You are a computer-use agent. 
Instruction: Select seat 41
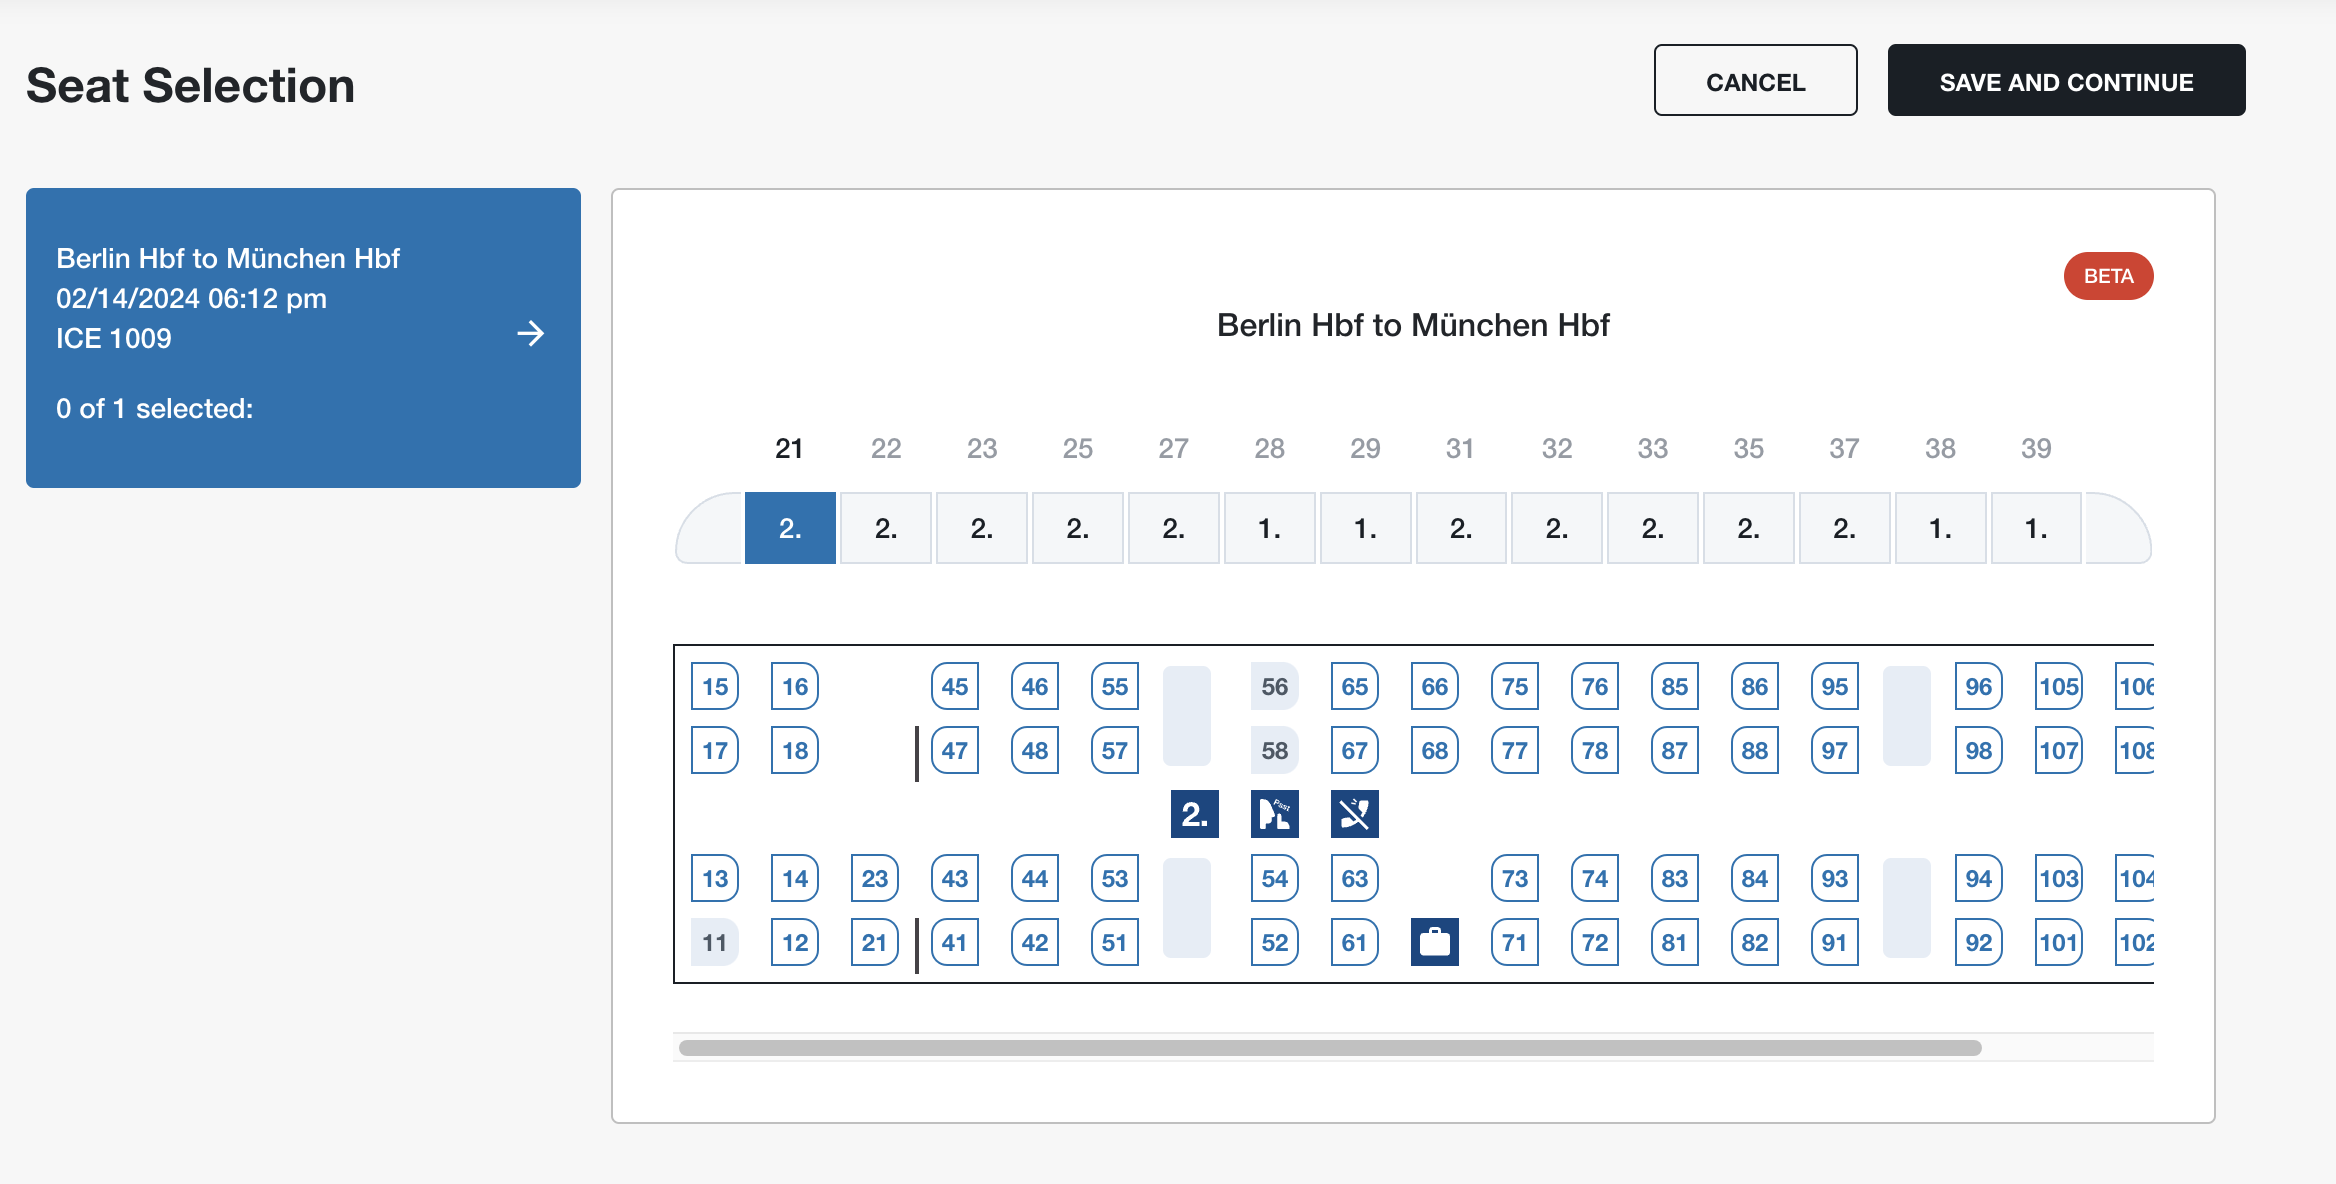tap(955, 942)
